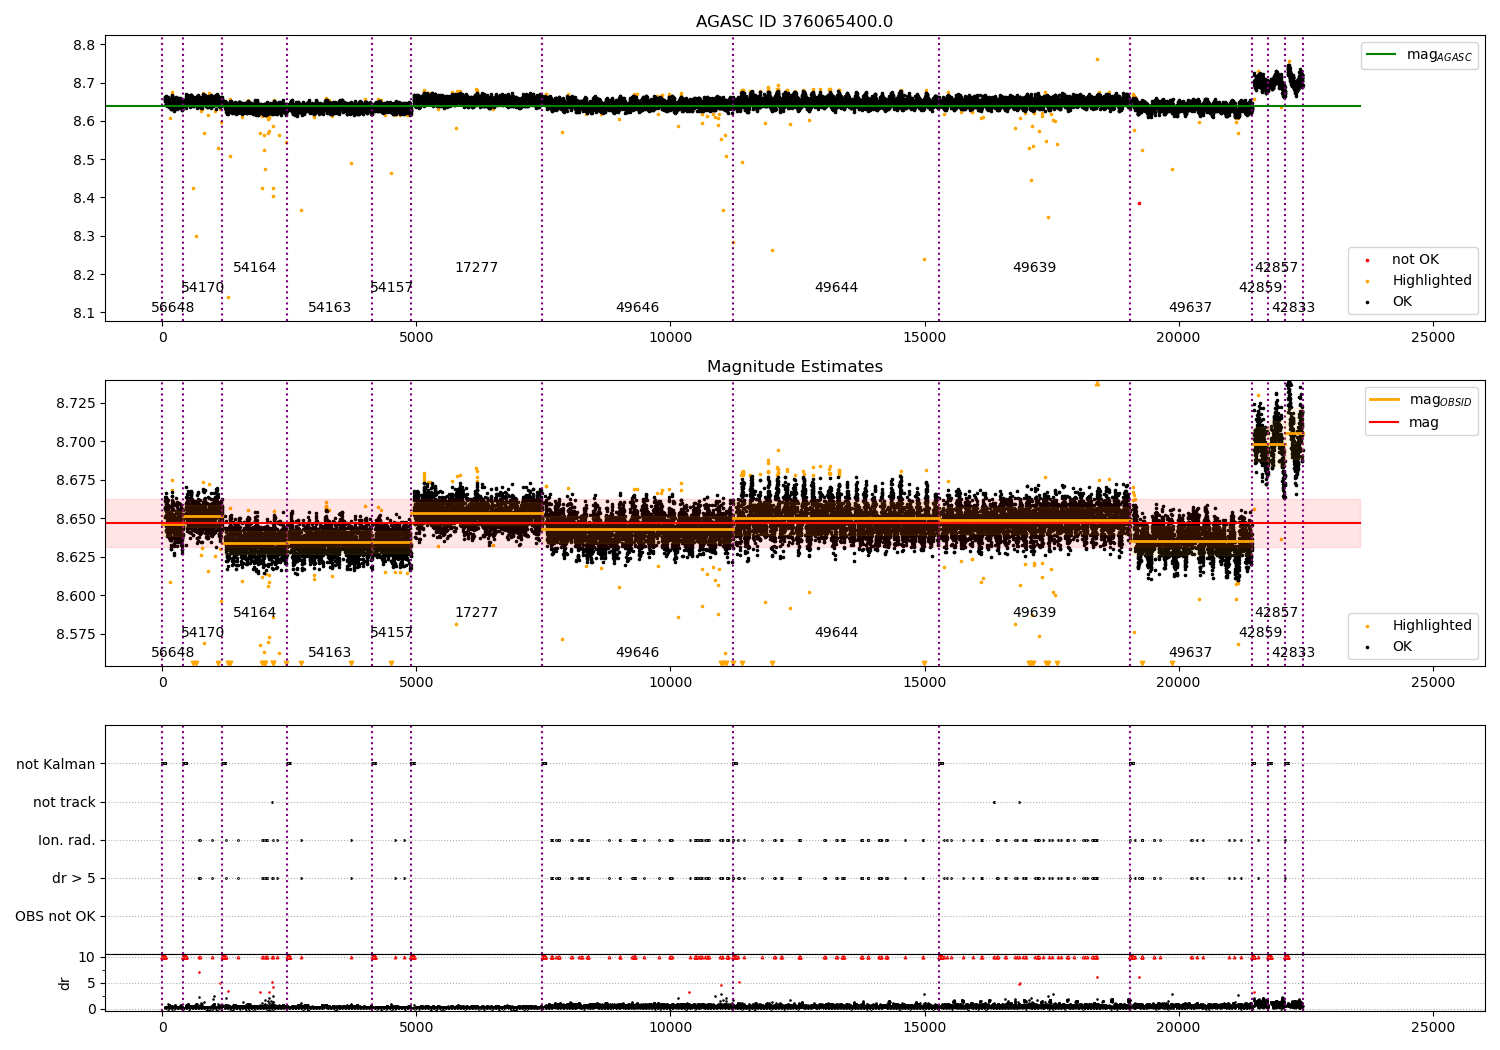
Task: Click OBSID label 49639 in the top plot
Action: tap(1035, 268)
